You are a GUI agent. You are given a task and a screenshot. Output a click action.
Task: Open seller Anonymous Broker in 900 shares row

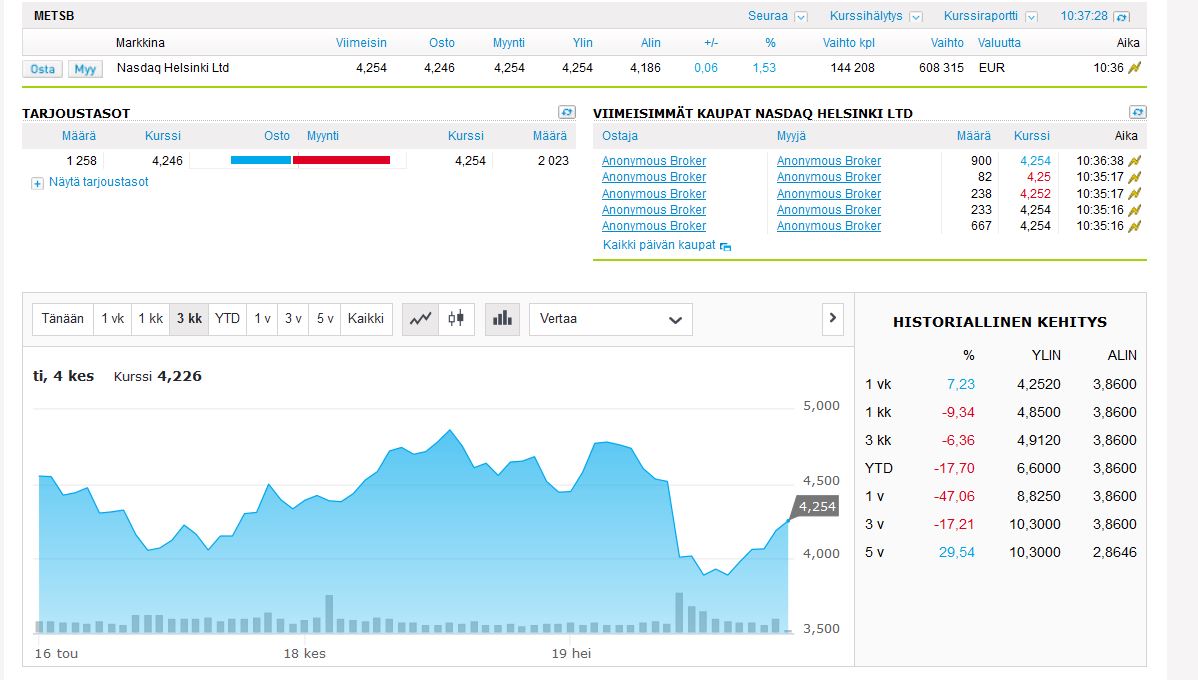[829, 161]
